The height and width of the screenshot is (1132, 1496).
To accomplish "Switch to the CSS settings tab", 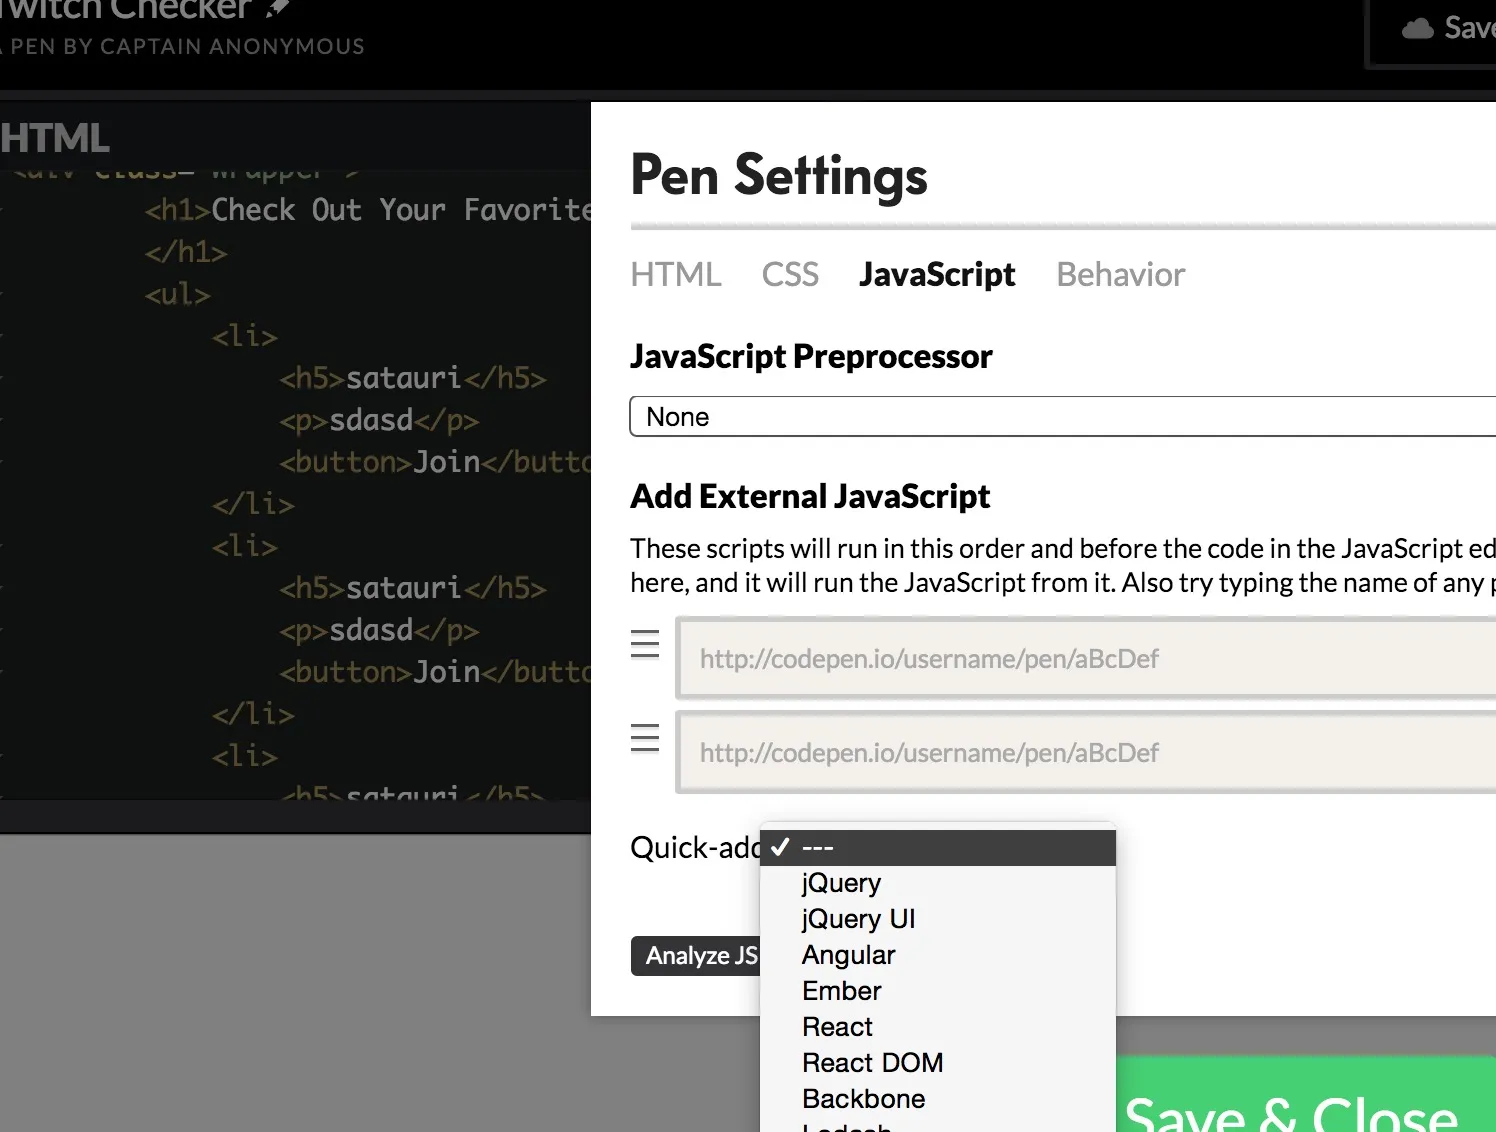I will [790, 274].
